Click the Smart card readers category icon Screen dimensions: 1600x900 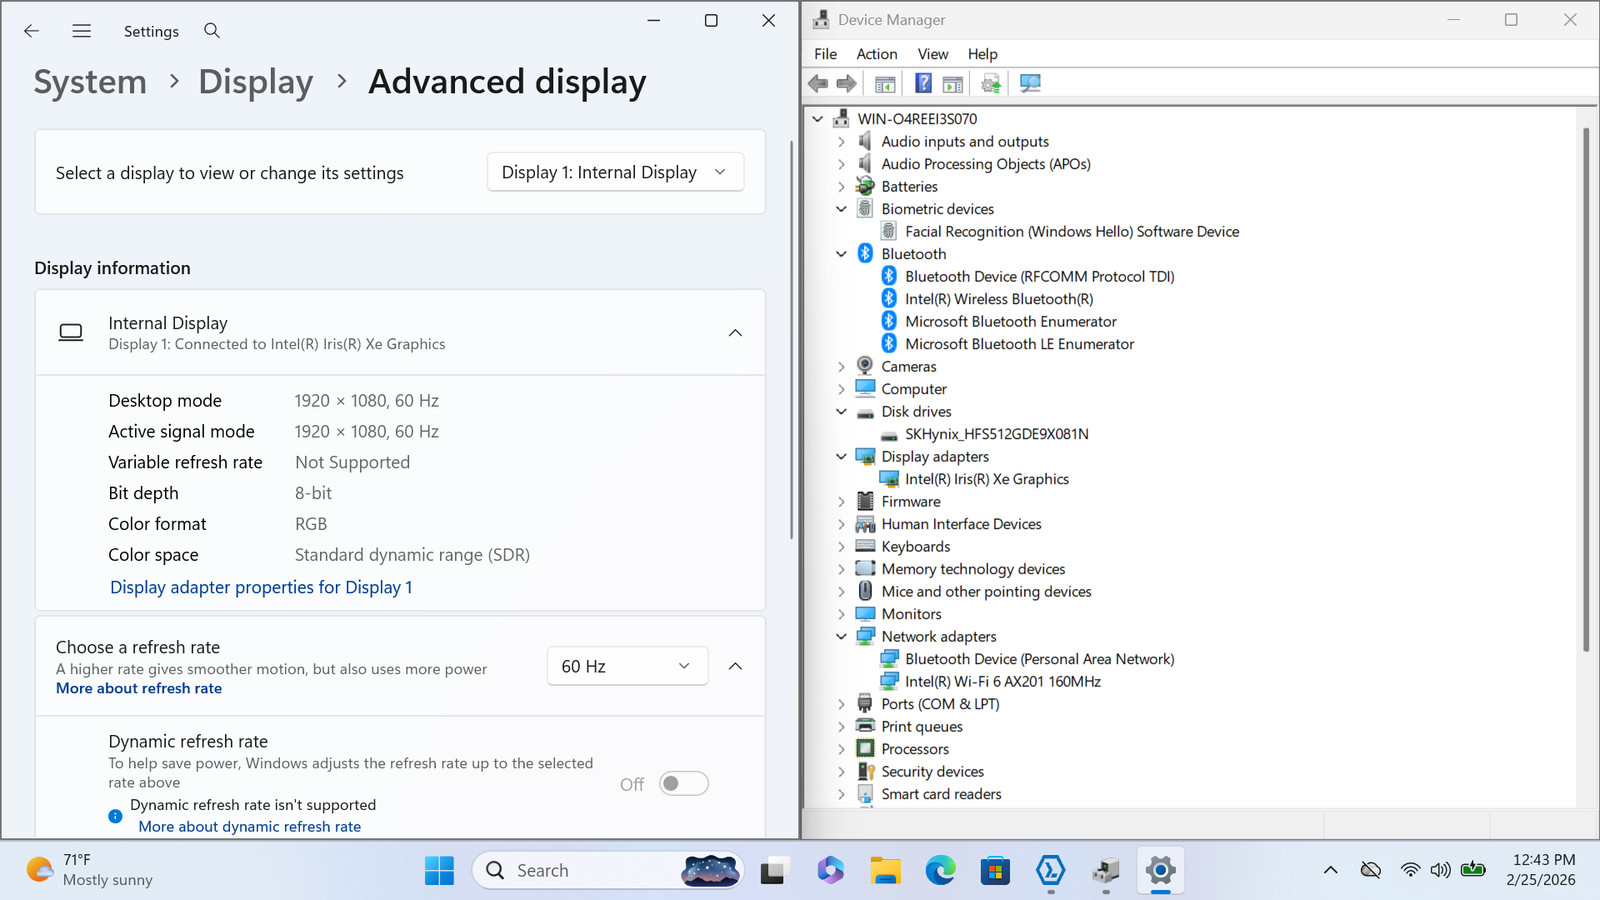tap(865, 794)
